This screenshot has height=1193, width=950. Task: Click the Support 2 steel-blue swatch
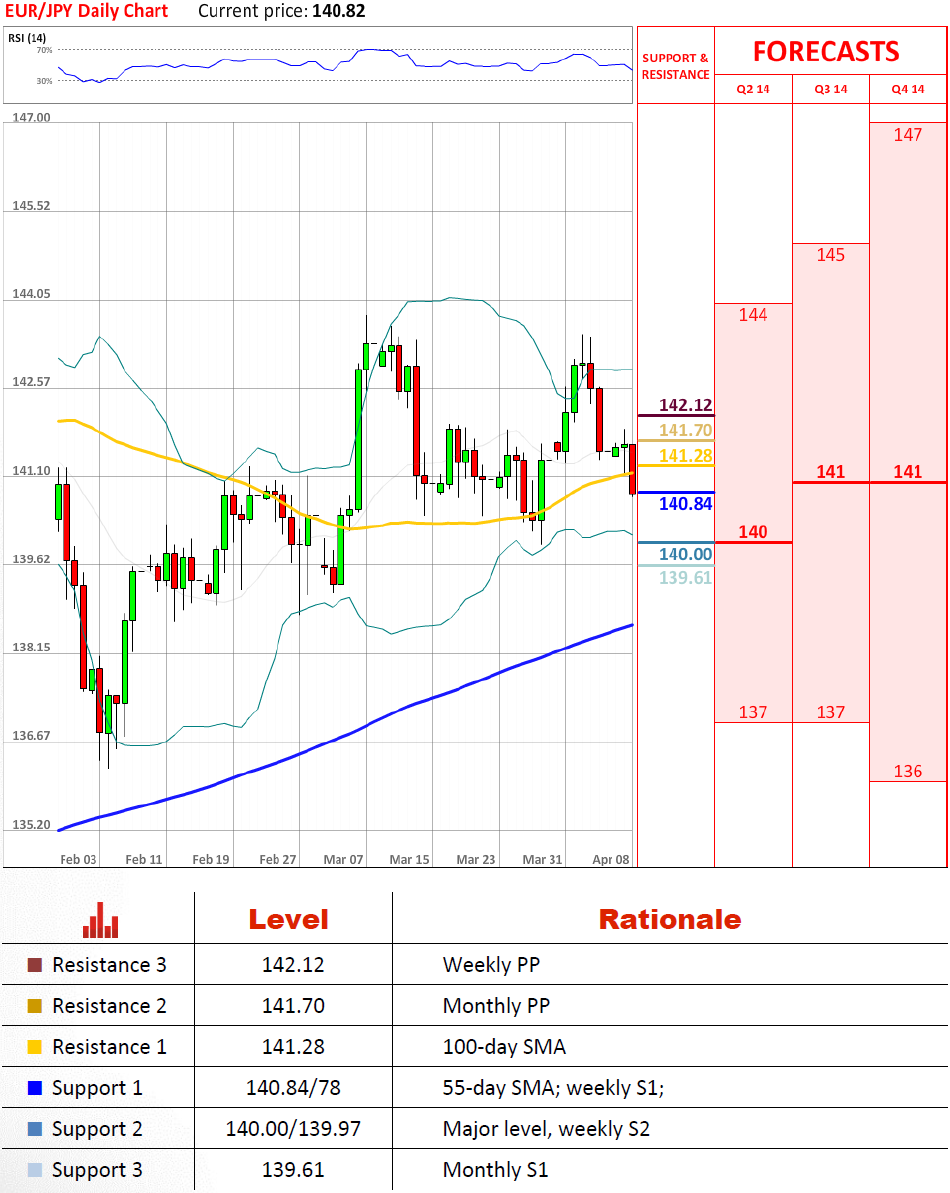(34, 1129)
